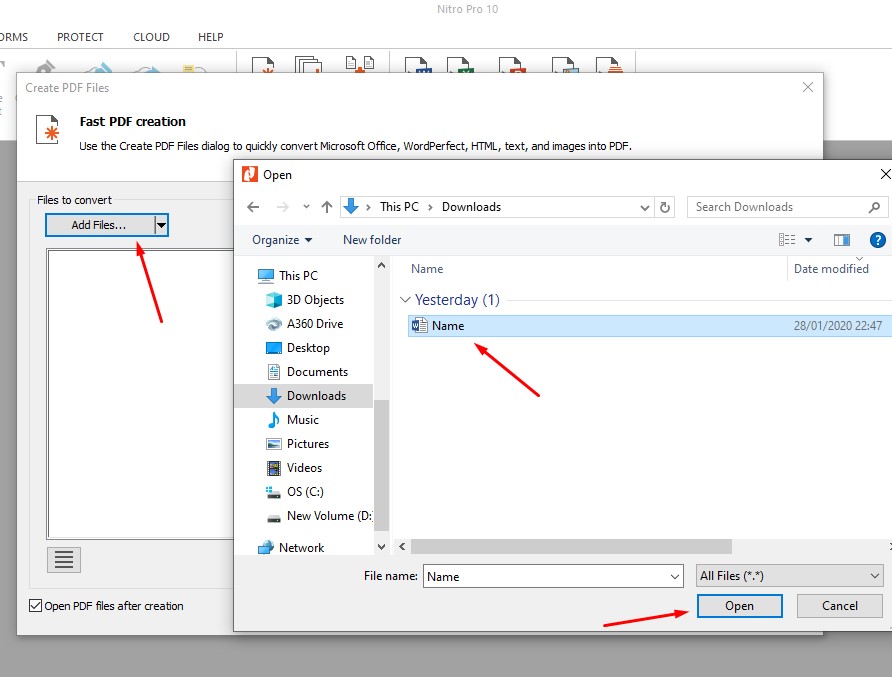Select the convert To Word icon
This screenshot has width=892, height=677.
417,67
